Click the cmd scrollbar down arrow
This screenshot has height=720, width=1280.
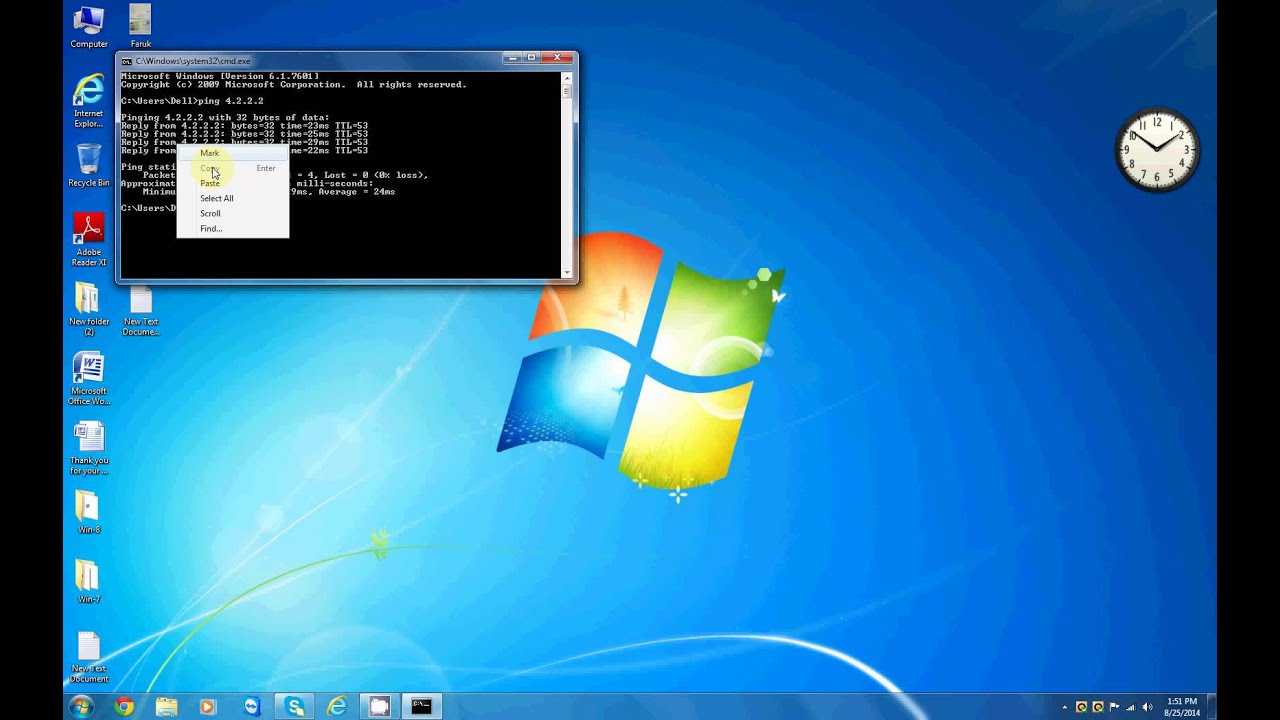567,272
